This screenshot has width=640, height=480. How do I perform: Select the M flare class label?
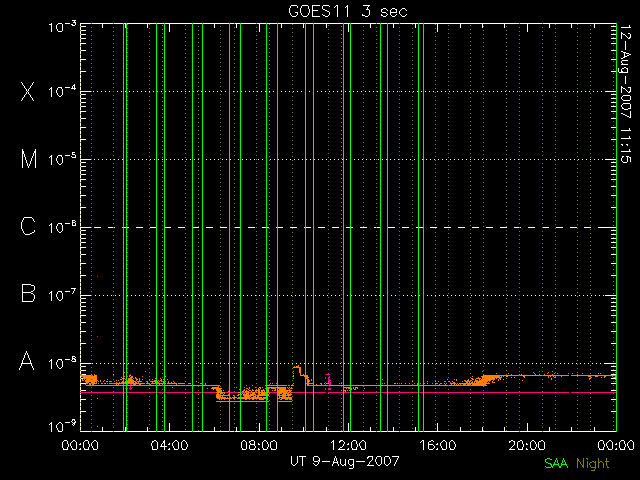click(x=29, y=159)
